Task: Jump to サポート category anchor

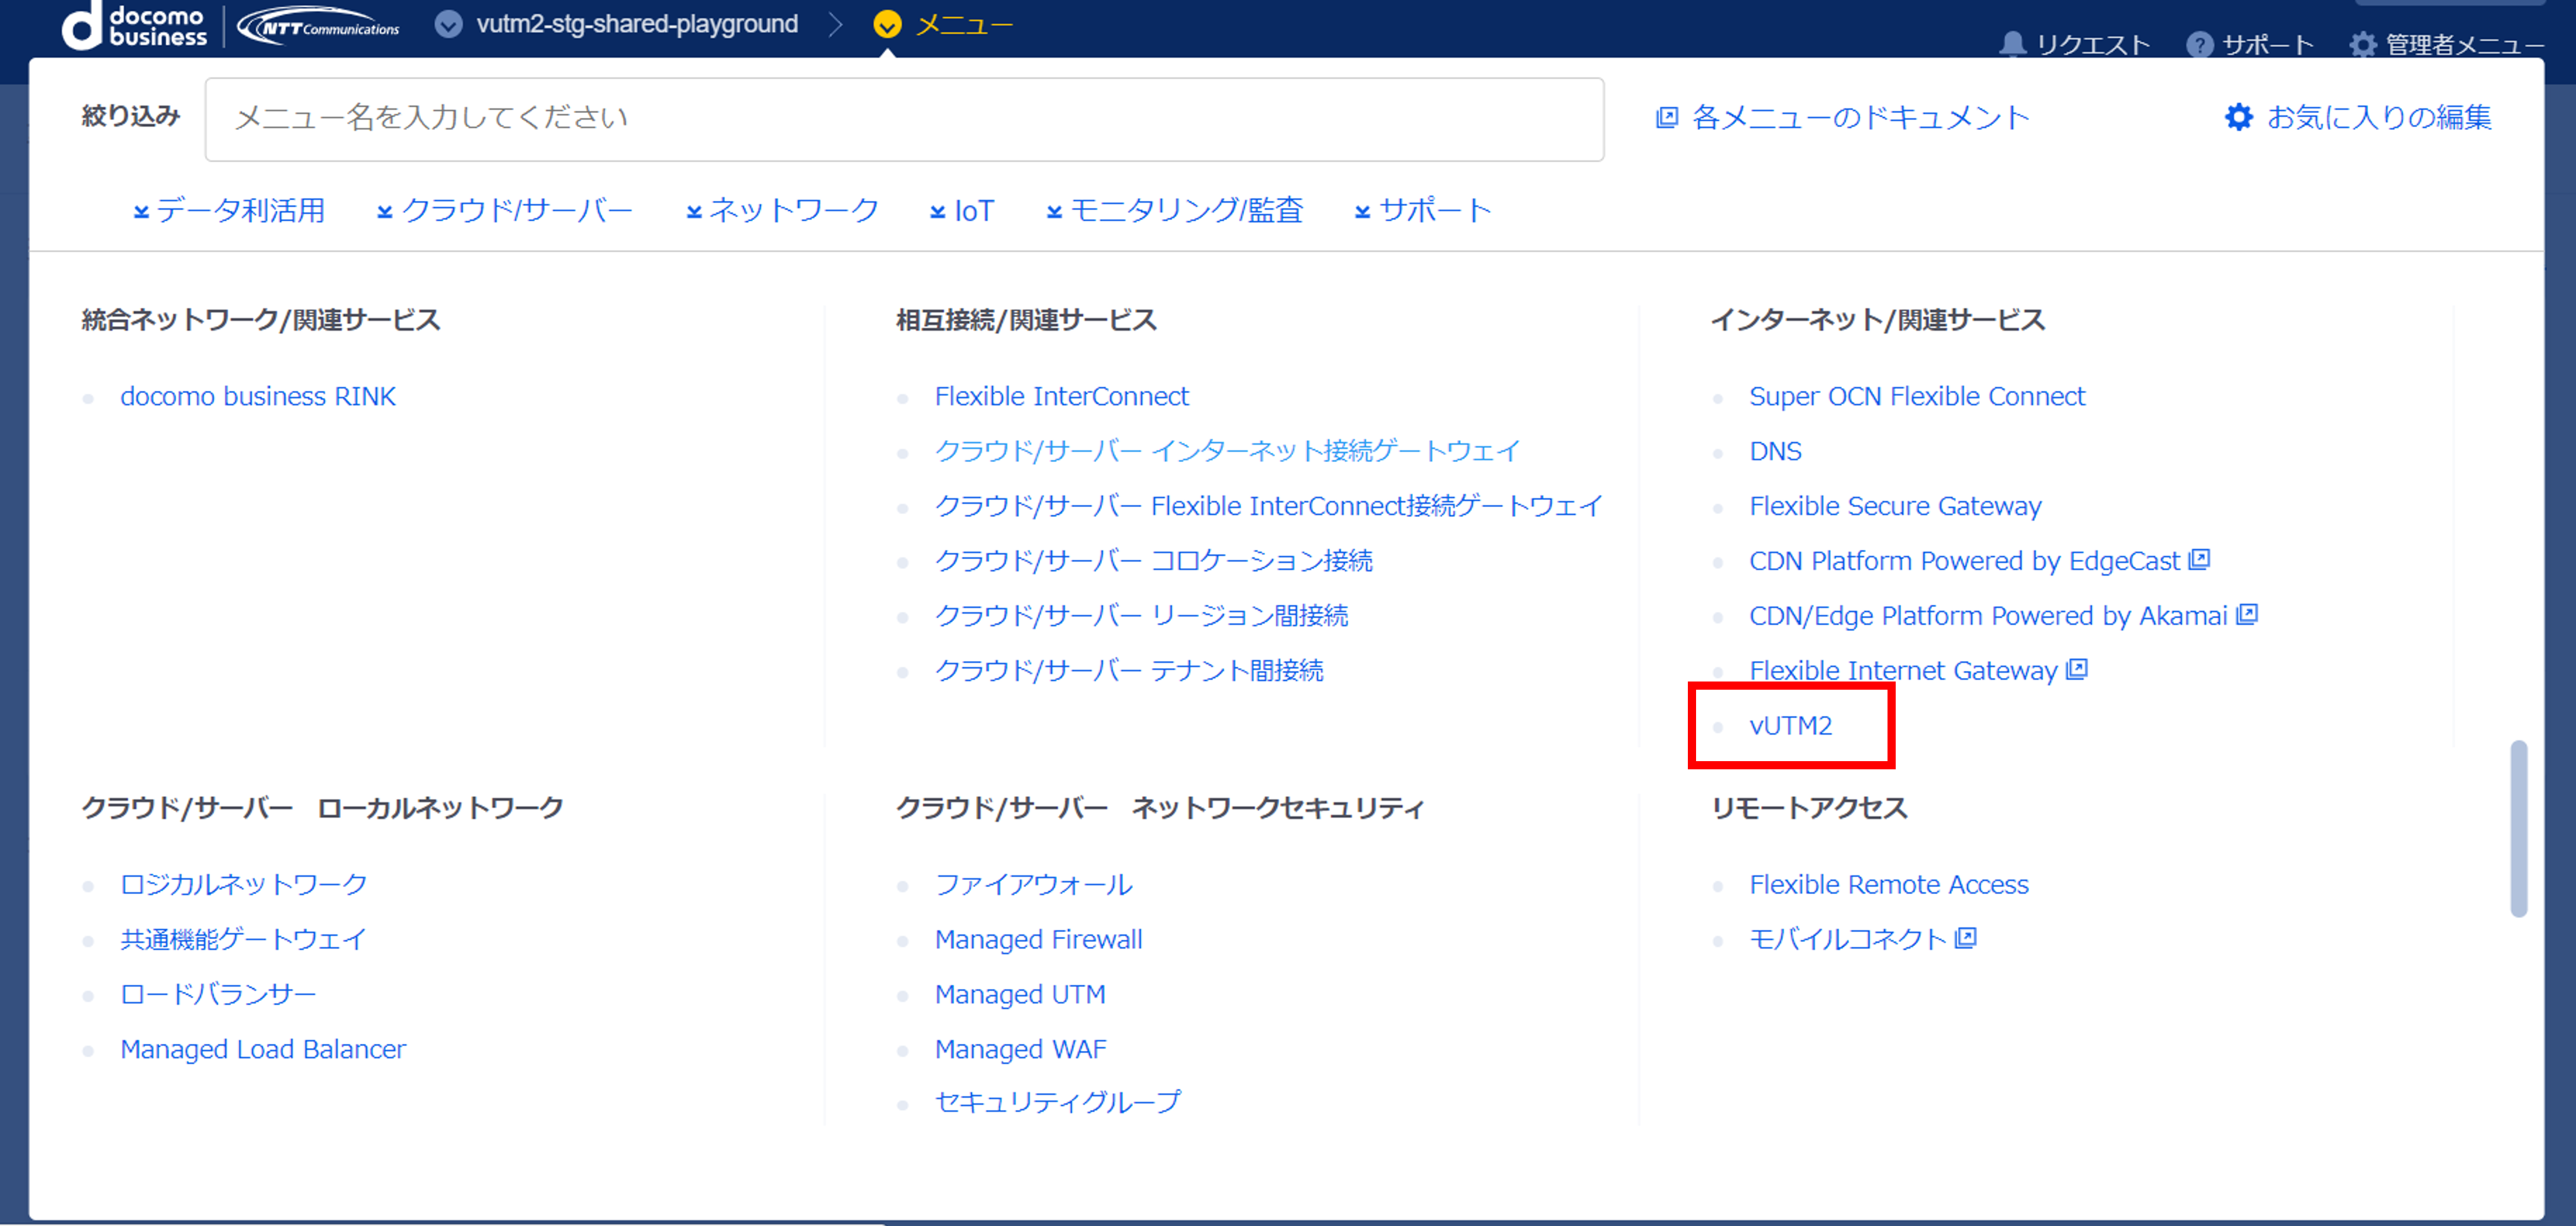Action: click(1435, 210)
